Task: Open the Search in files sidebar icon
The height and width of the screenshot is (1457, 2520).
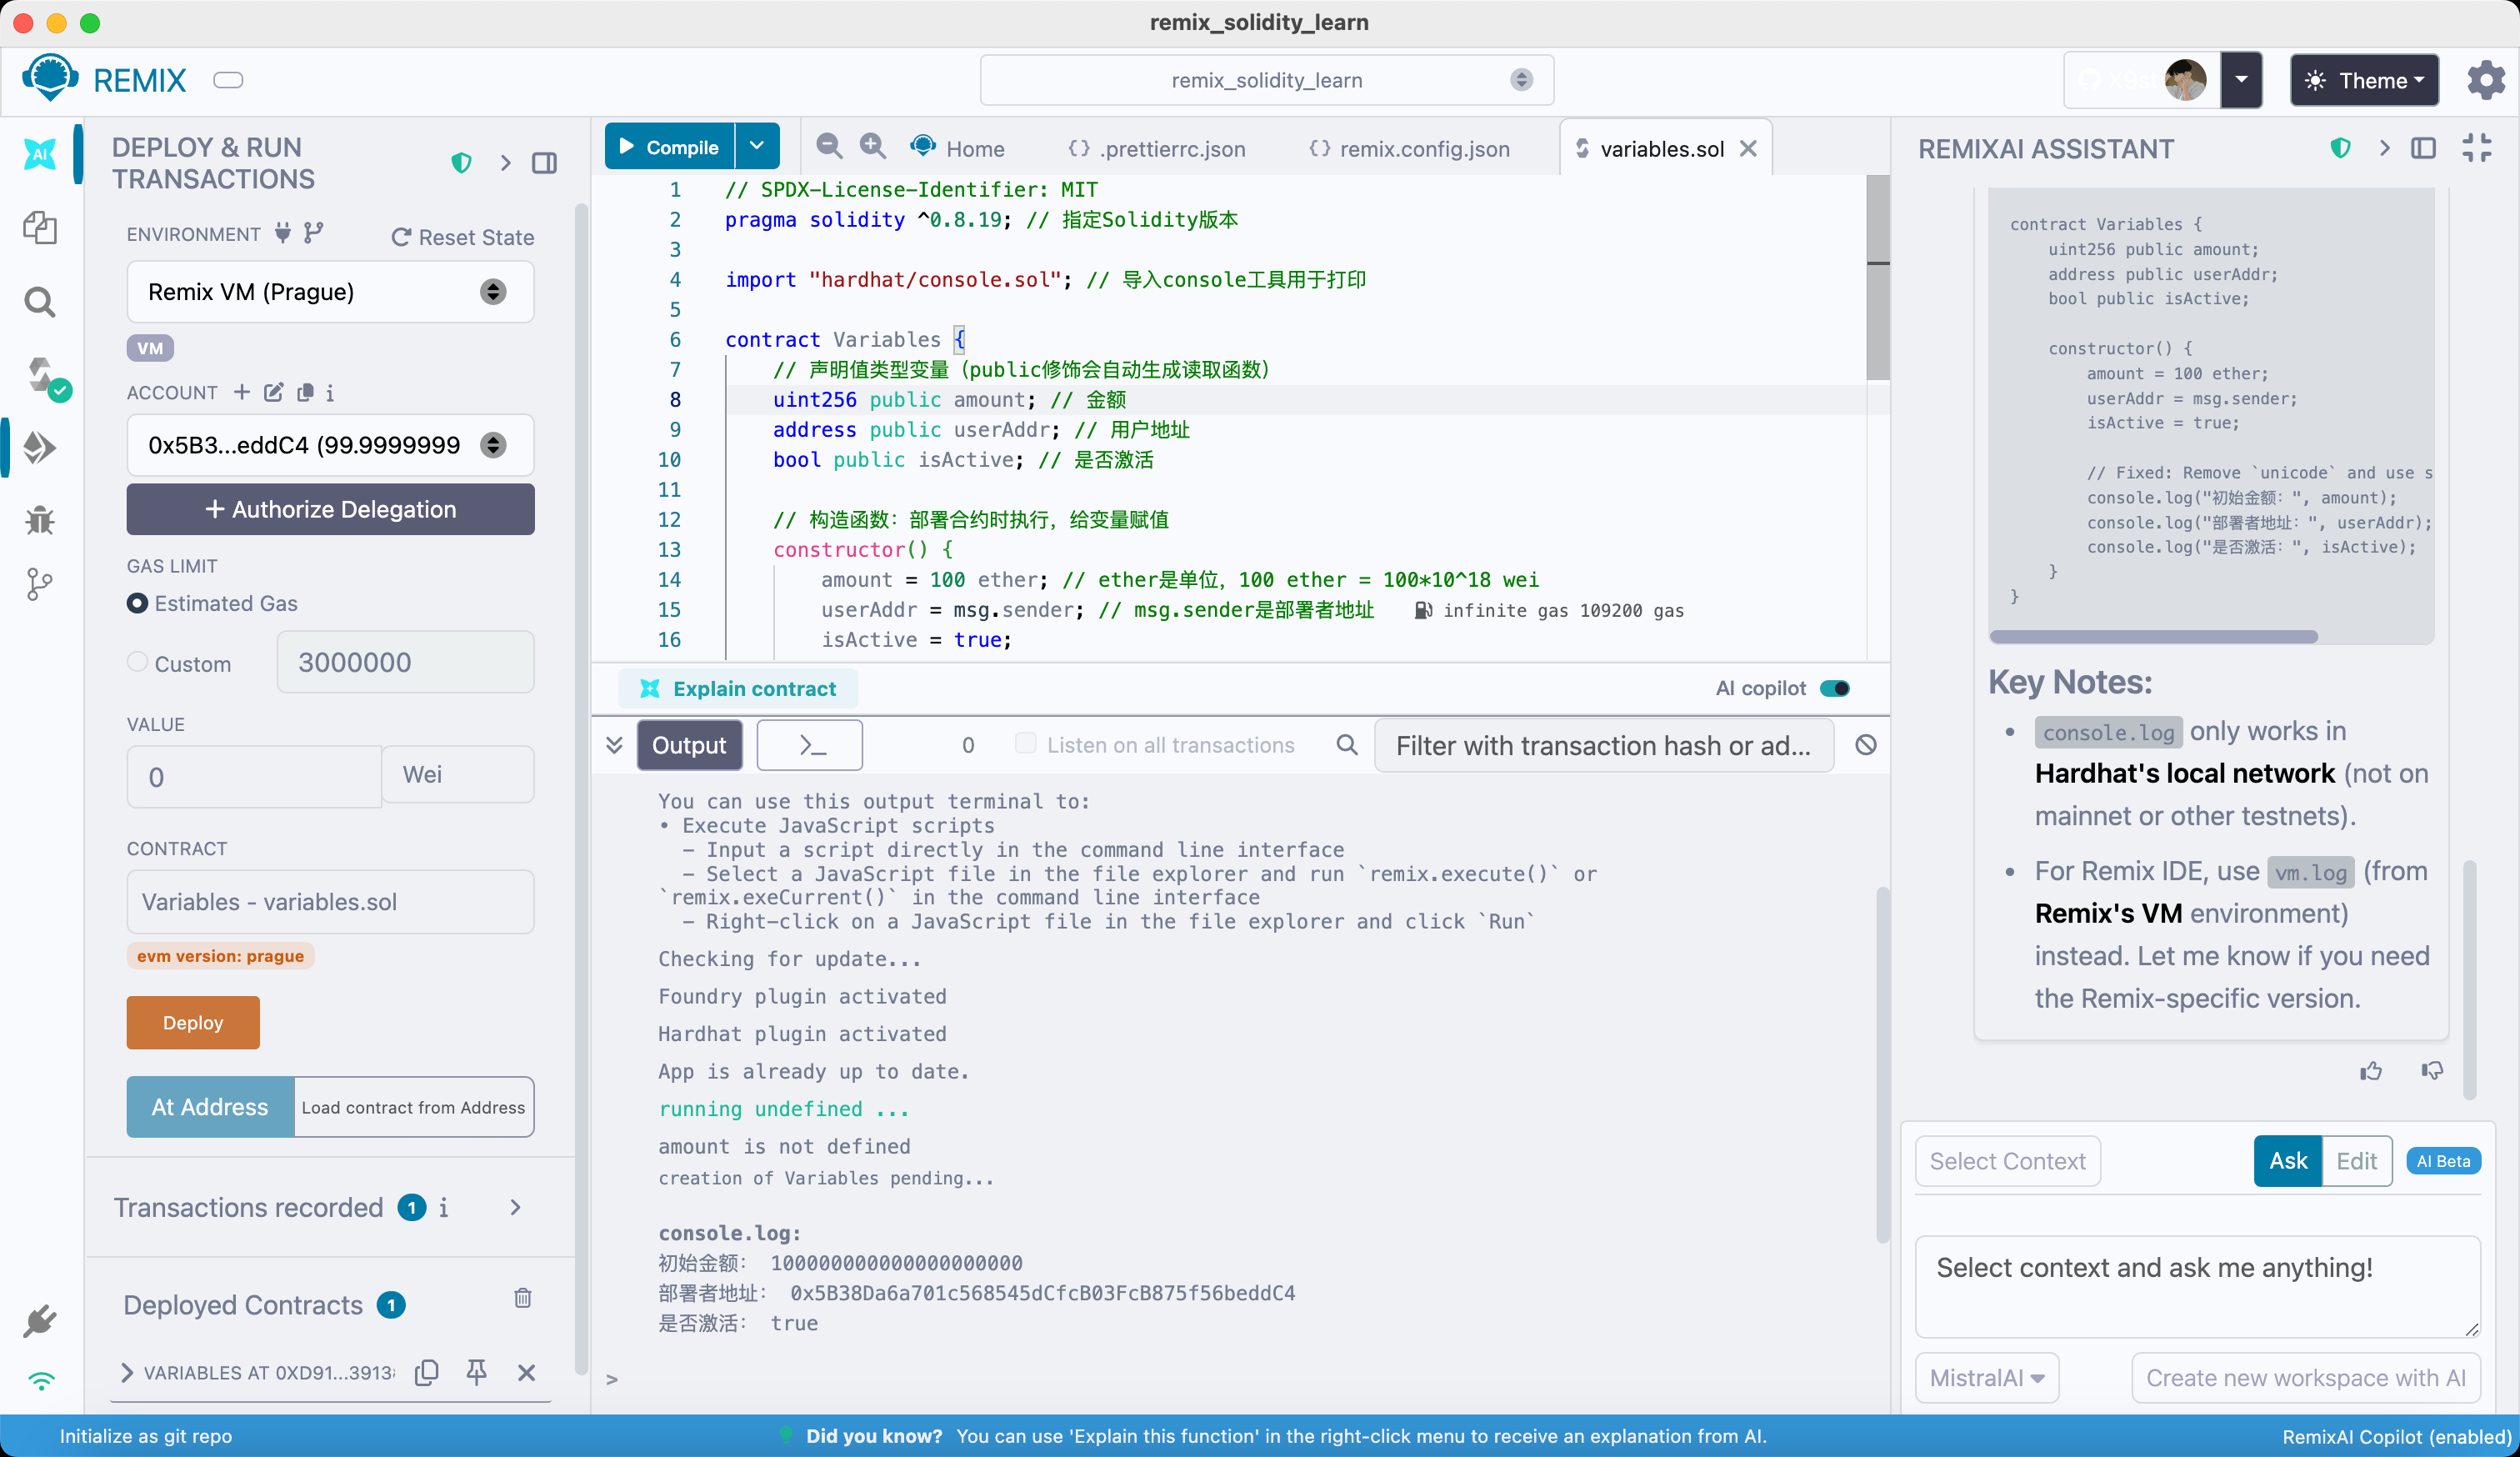Action: click(x=40, y=301)
